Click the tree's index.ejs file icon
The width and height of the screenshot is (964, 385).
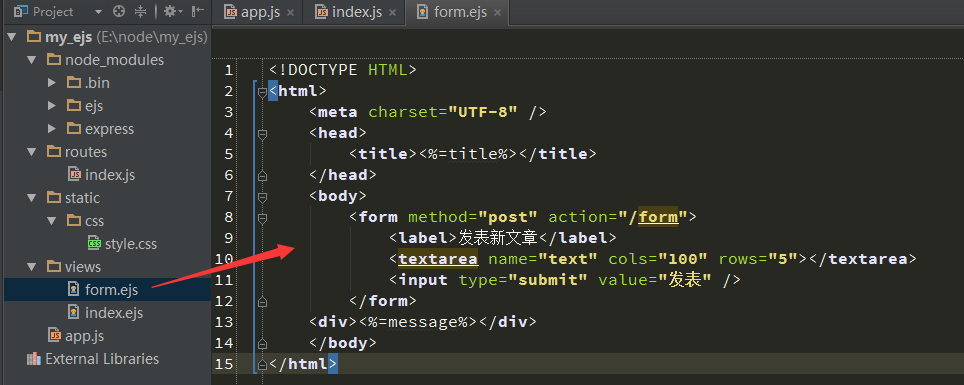tap(74, 312)
